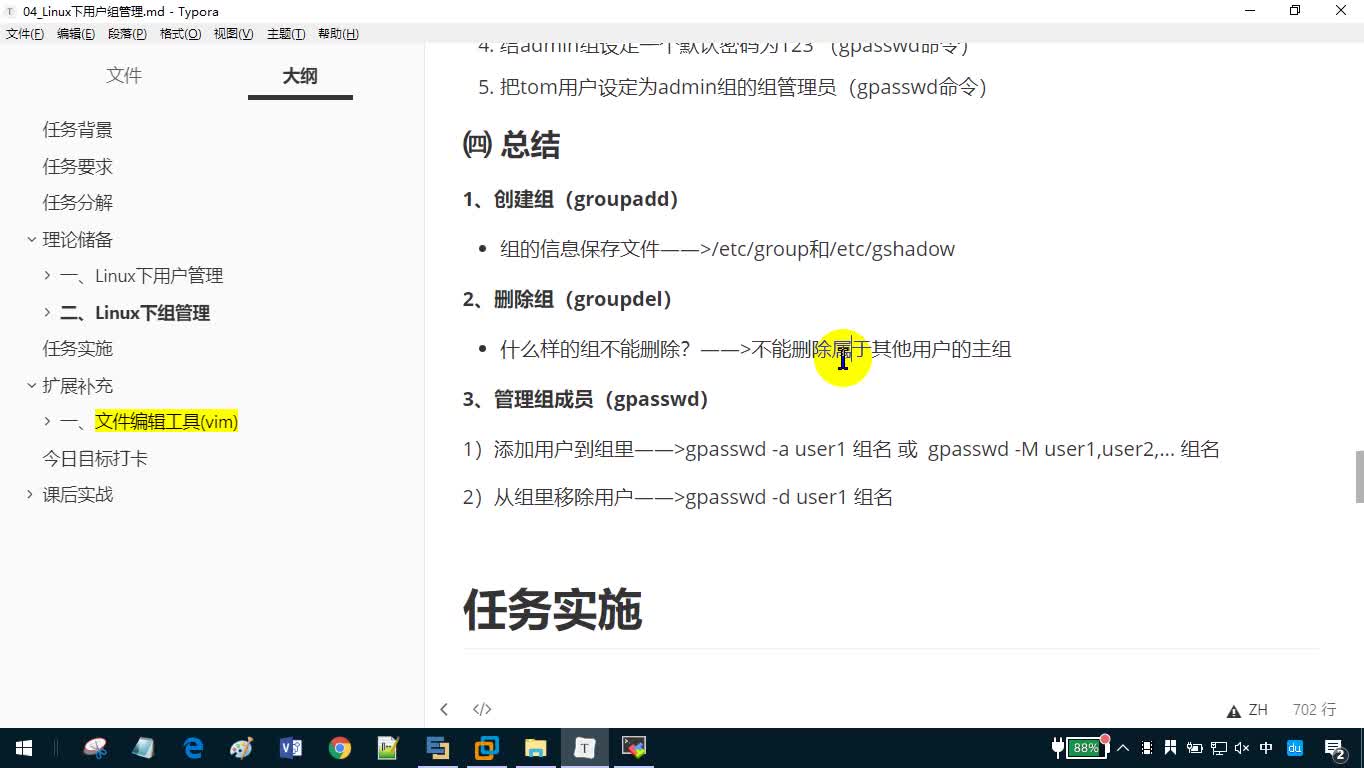
Task: Open the power plug battery tray icon
Action: click(x=1194, y=748)
